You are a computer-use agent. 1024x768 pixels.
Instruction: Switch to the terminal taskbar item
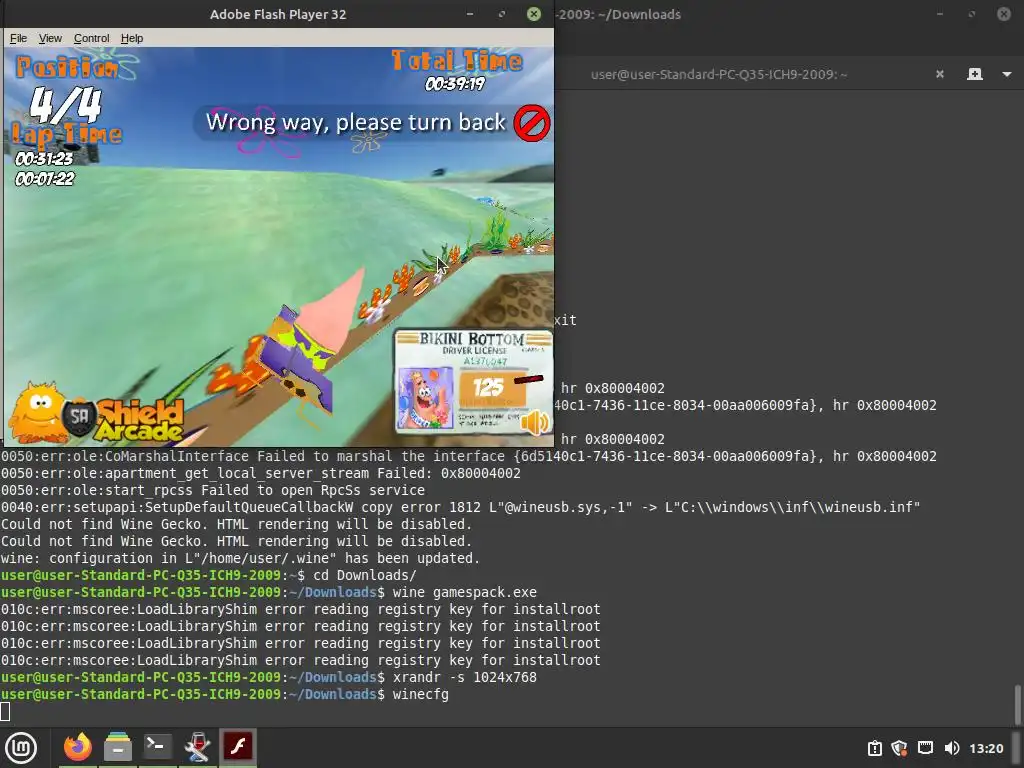157,747
